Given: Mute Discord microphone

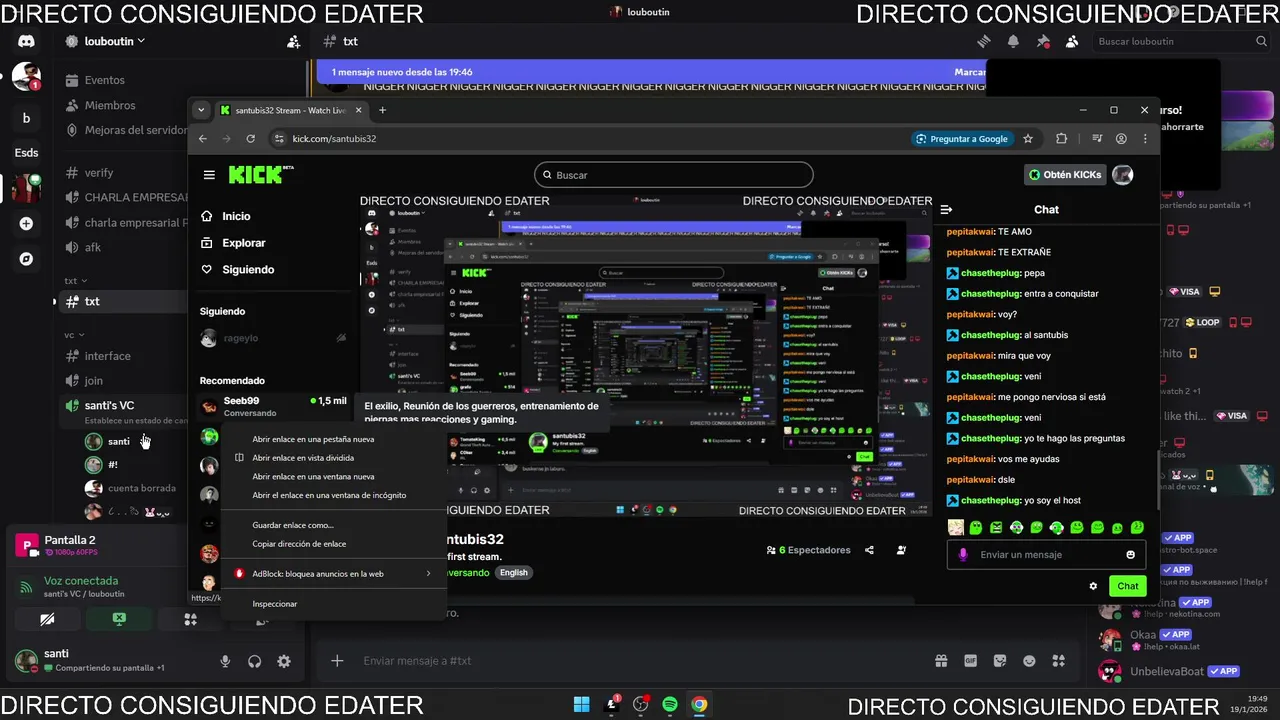Looking at the screenshot, I should coord(225,661).
